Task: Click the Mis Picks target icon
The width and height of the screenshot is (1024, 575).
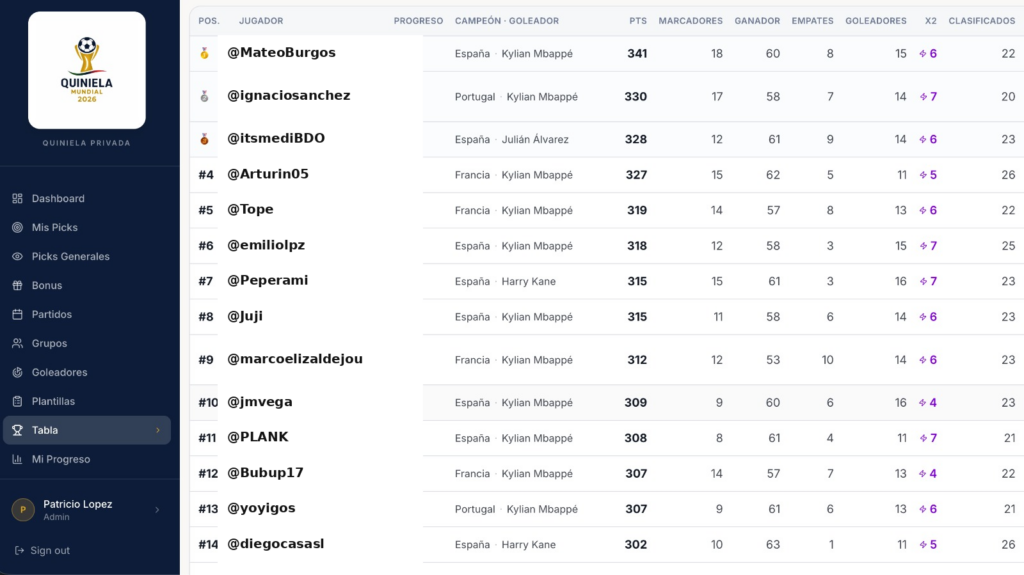Action: [x=18, y=227]
